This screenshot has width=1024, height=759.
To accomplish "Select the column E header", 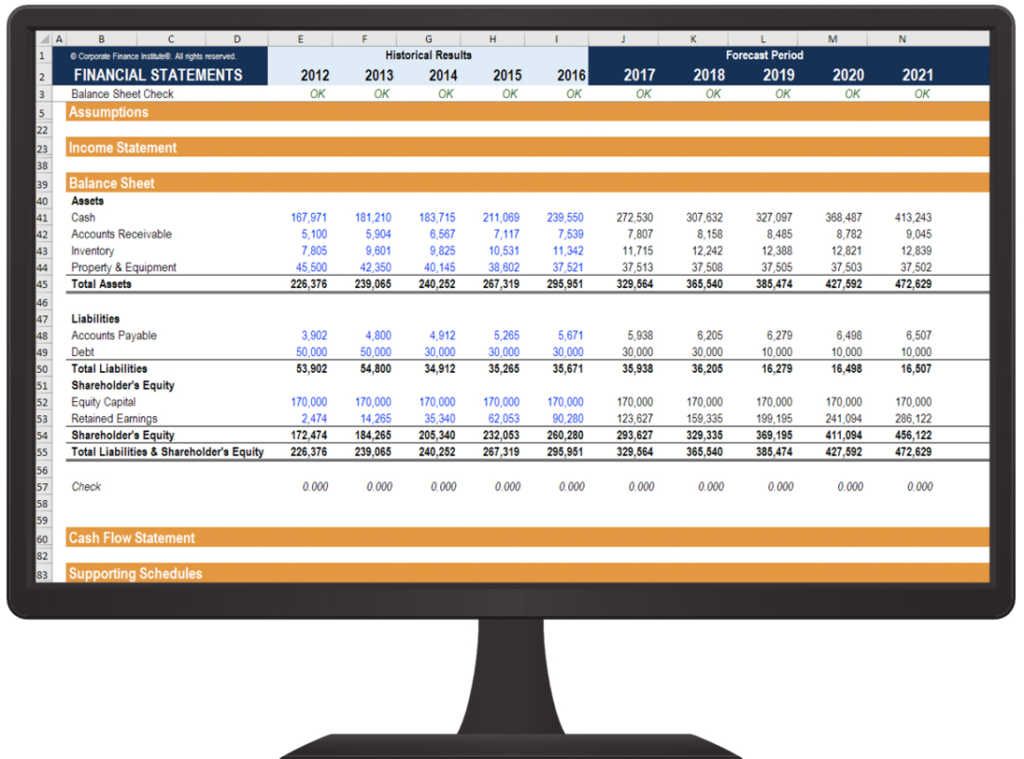I will (300, 39).
